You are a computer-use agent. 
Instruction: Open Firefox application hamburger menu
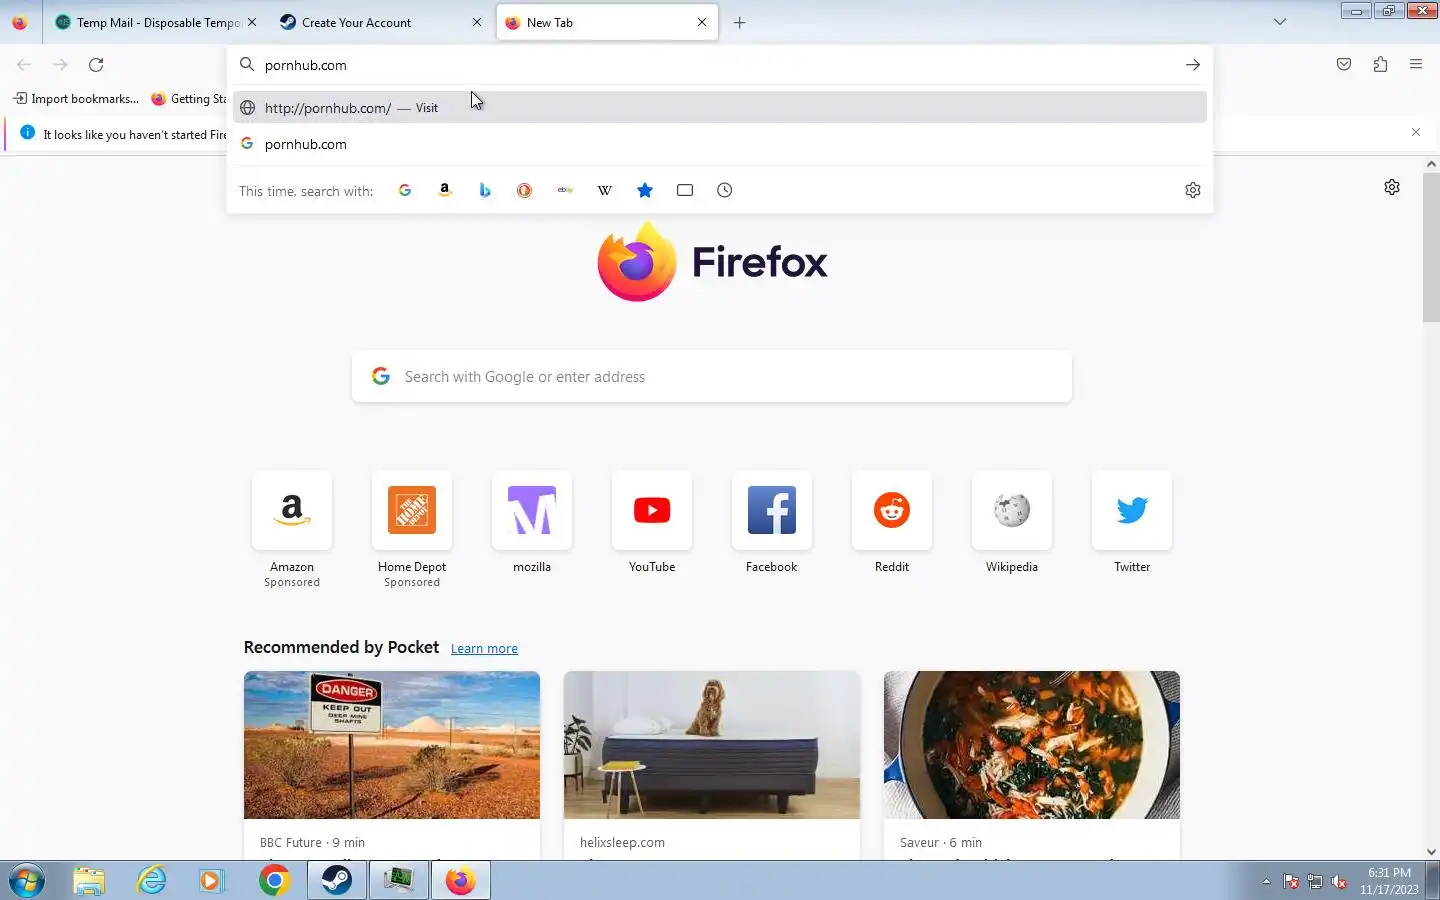point(1416,65)
